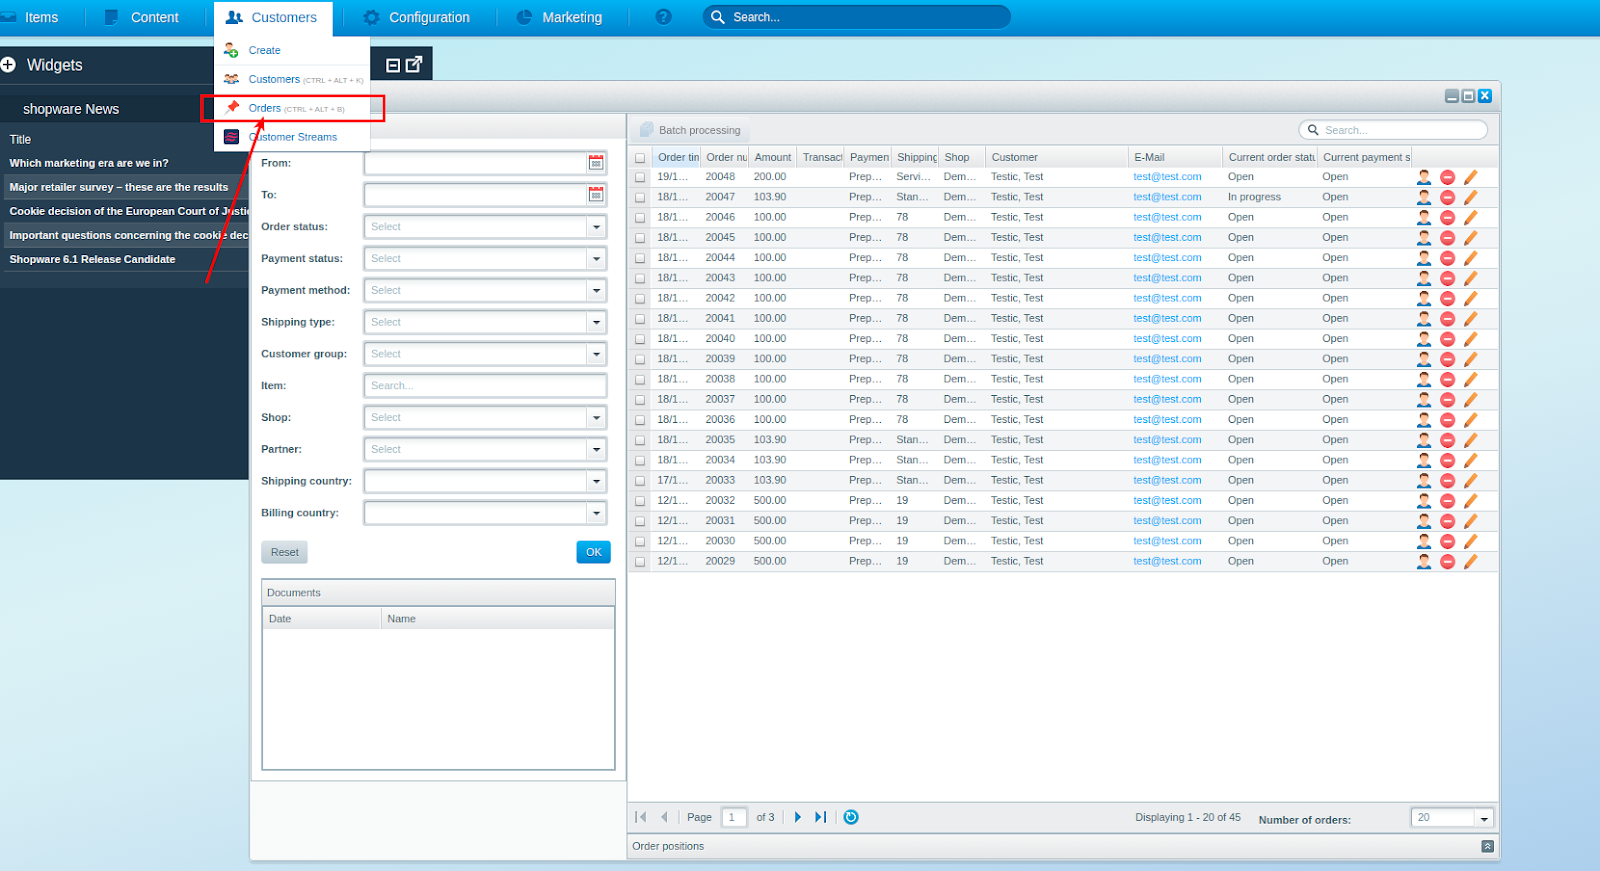Open the Number of orders dropdown
The height and width of the screenshot is (871, 1600).
tap(1484, 818)
